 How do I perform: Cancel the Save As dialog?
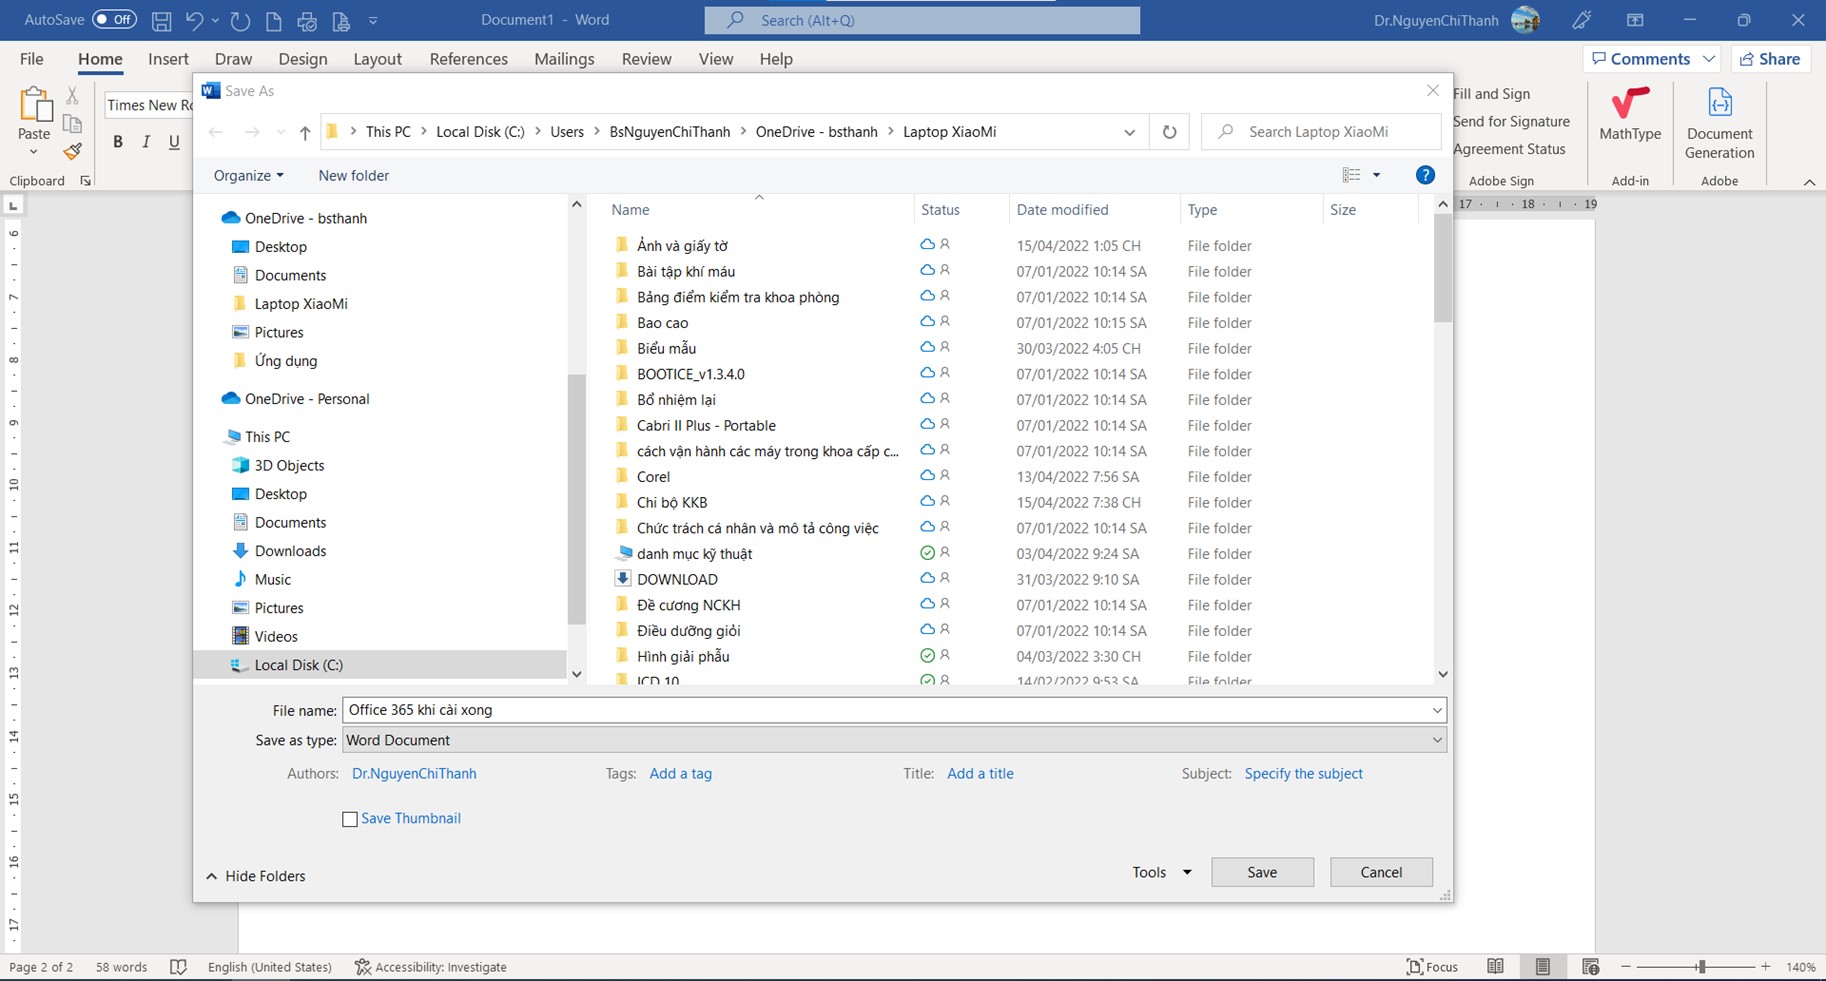[x=1381, y=872]
